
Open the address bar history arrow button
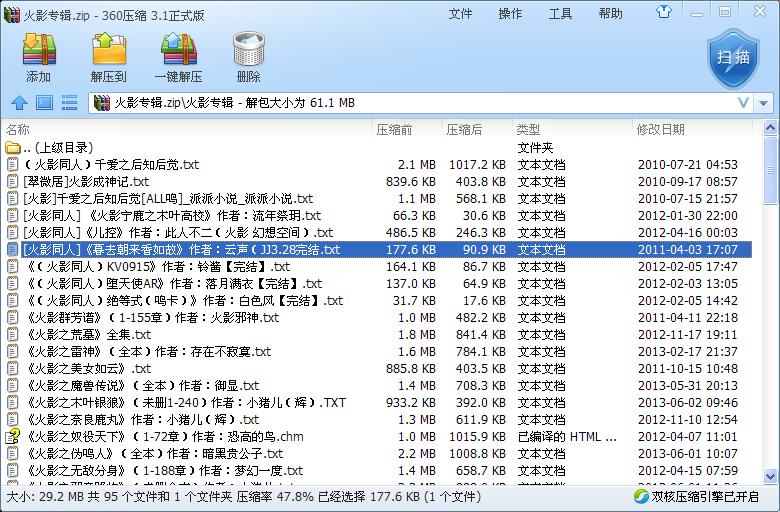click(765, 103)
